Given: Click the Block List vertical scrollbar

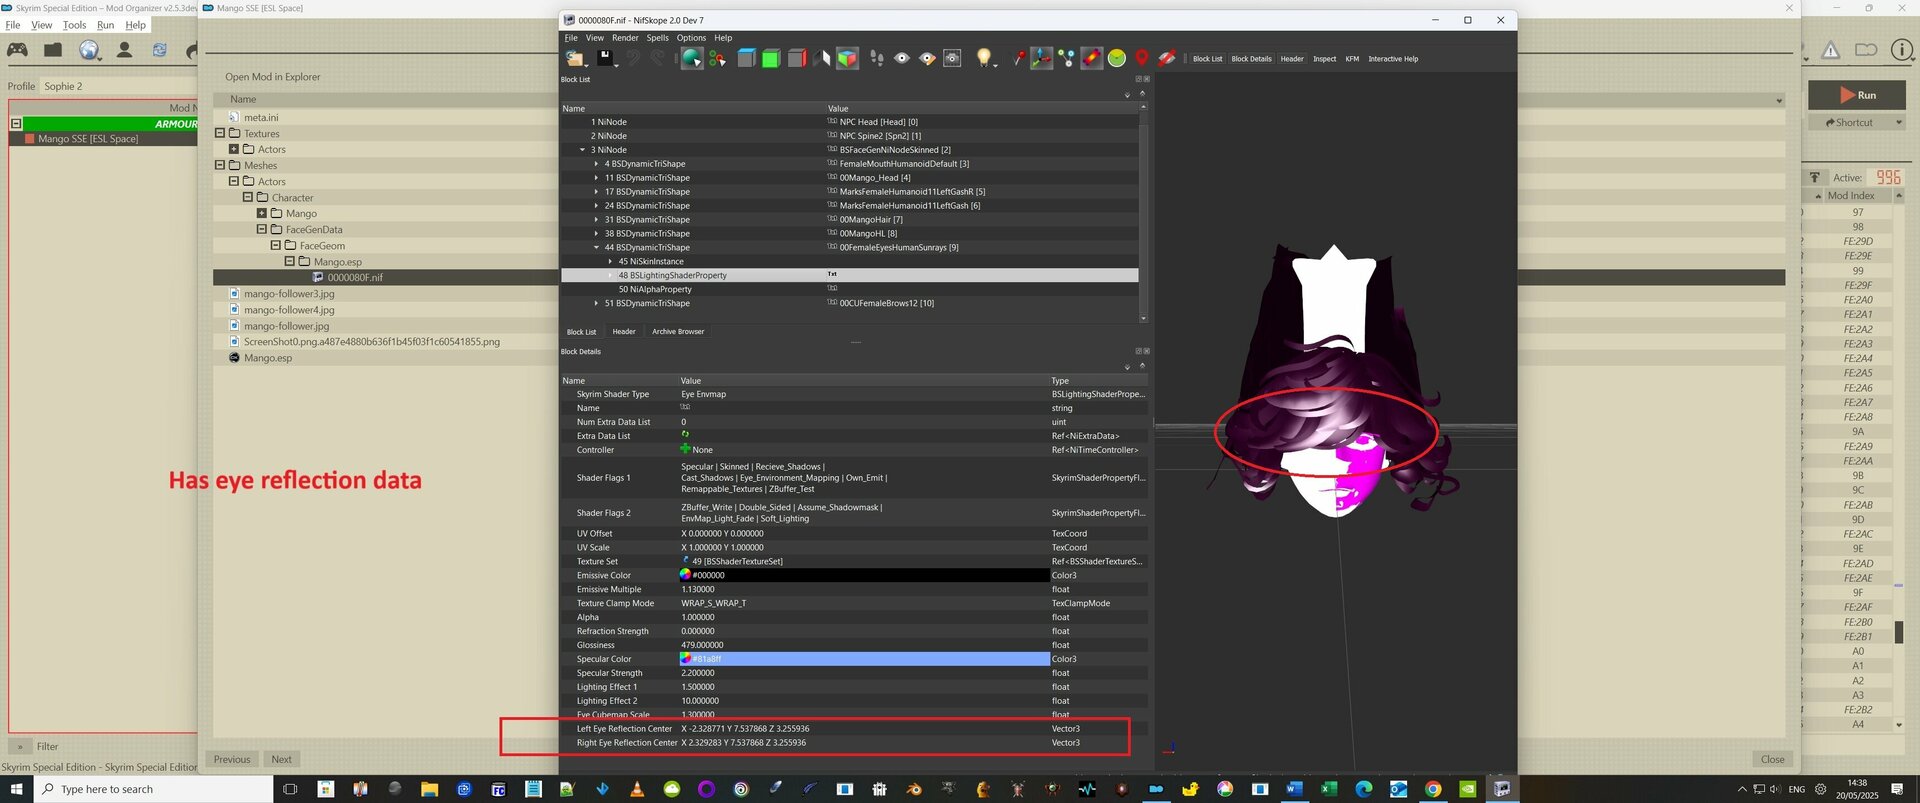Looking at the screenshot, I should (1144, 212).
